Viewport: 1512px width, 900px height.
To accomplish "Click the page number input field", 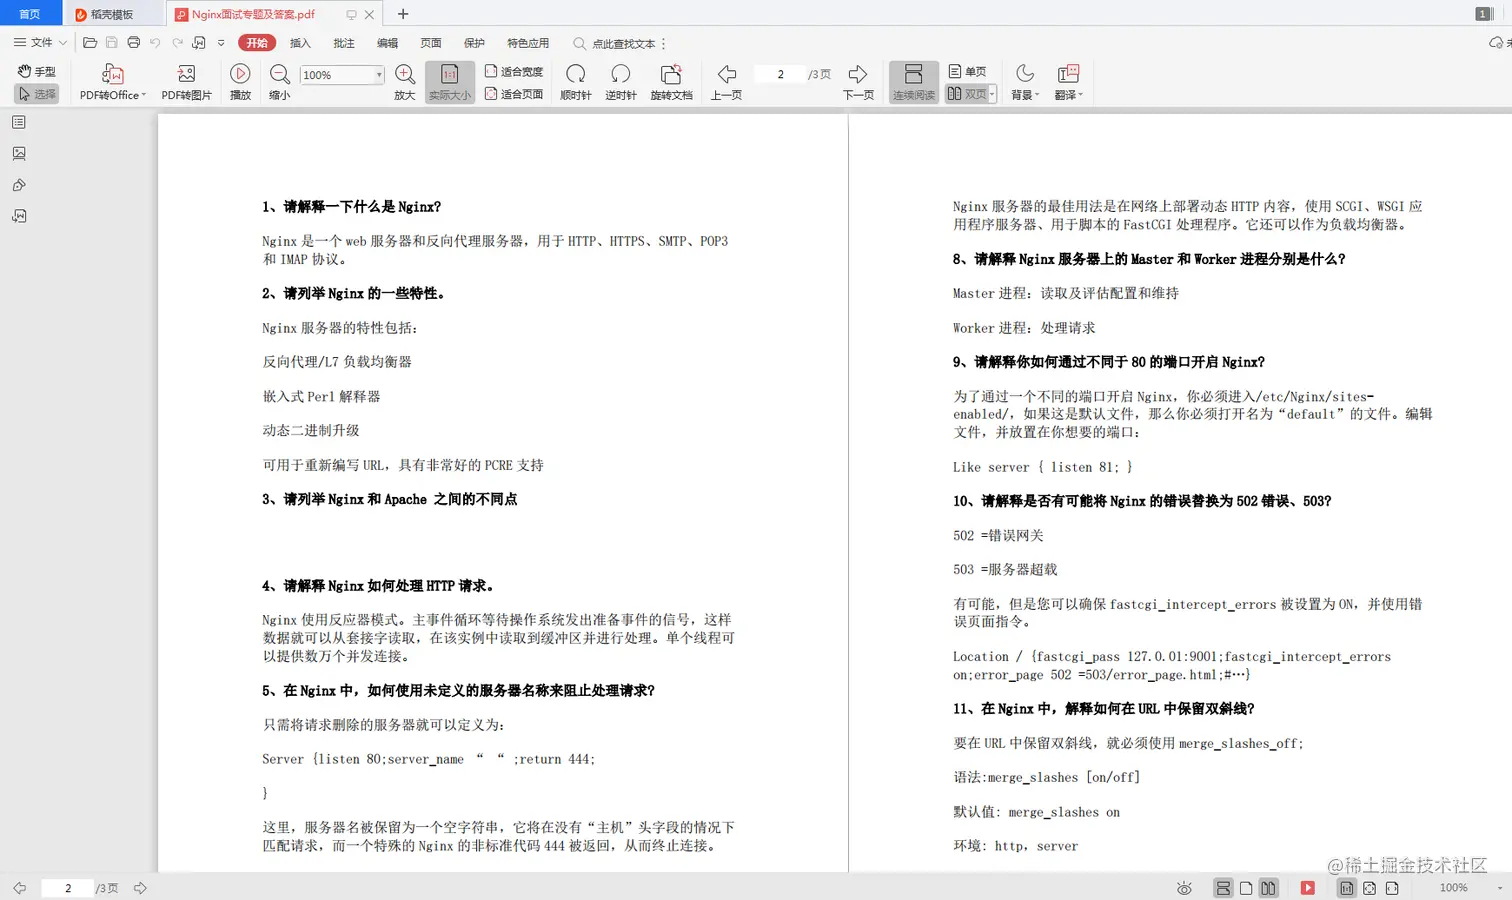I will [780, 74].
